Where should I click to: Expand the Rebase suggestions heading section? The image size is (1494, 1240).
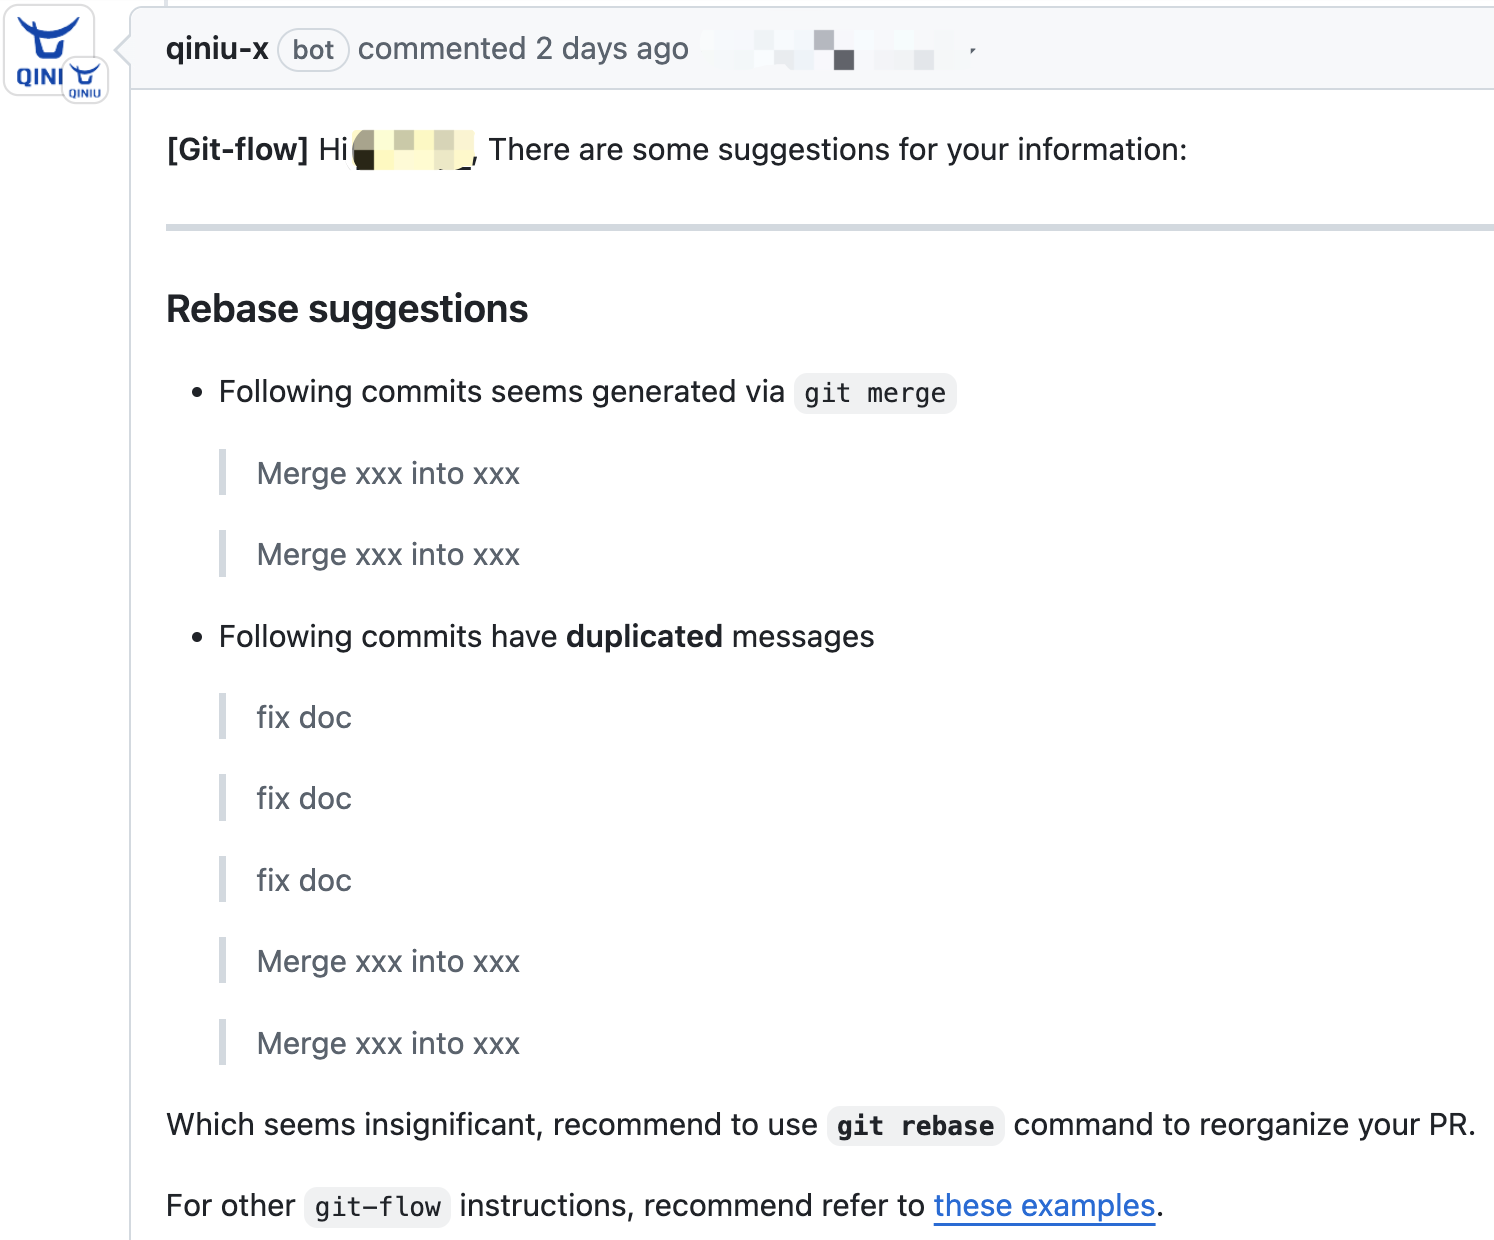point(347,309)
